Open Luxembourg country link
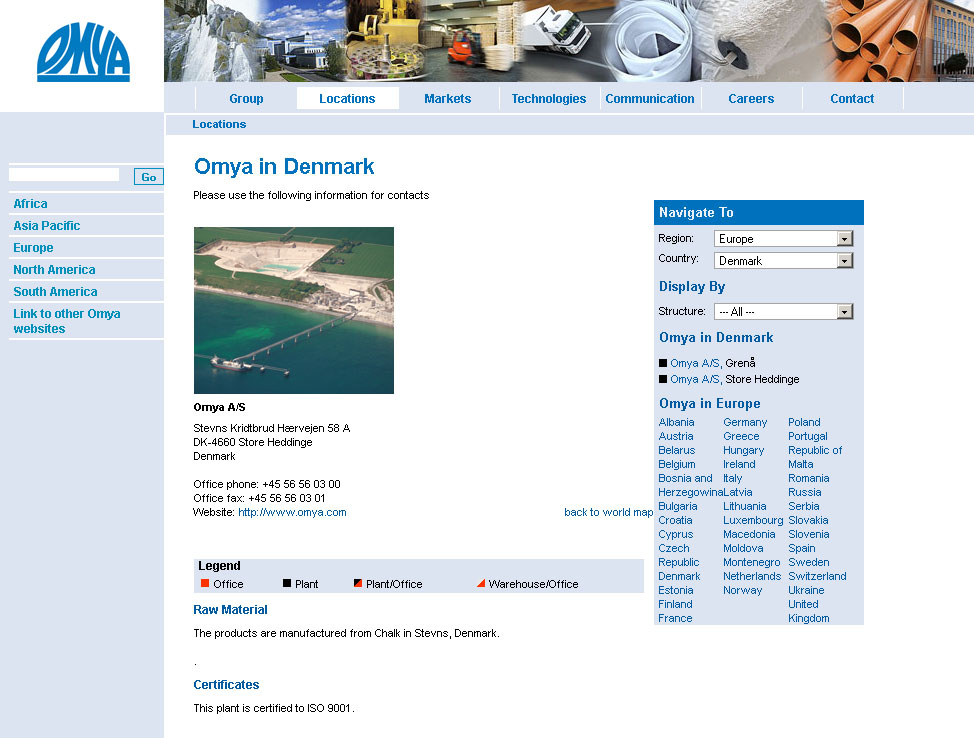 coord(753,520)
